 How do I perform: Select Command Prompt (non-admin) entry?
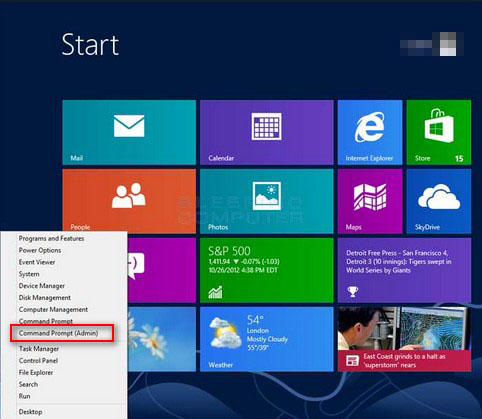(46, 321)
